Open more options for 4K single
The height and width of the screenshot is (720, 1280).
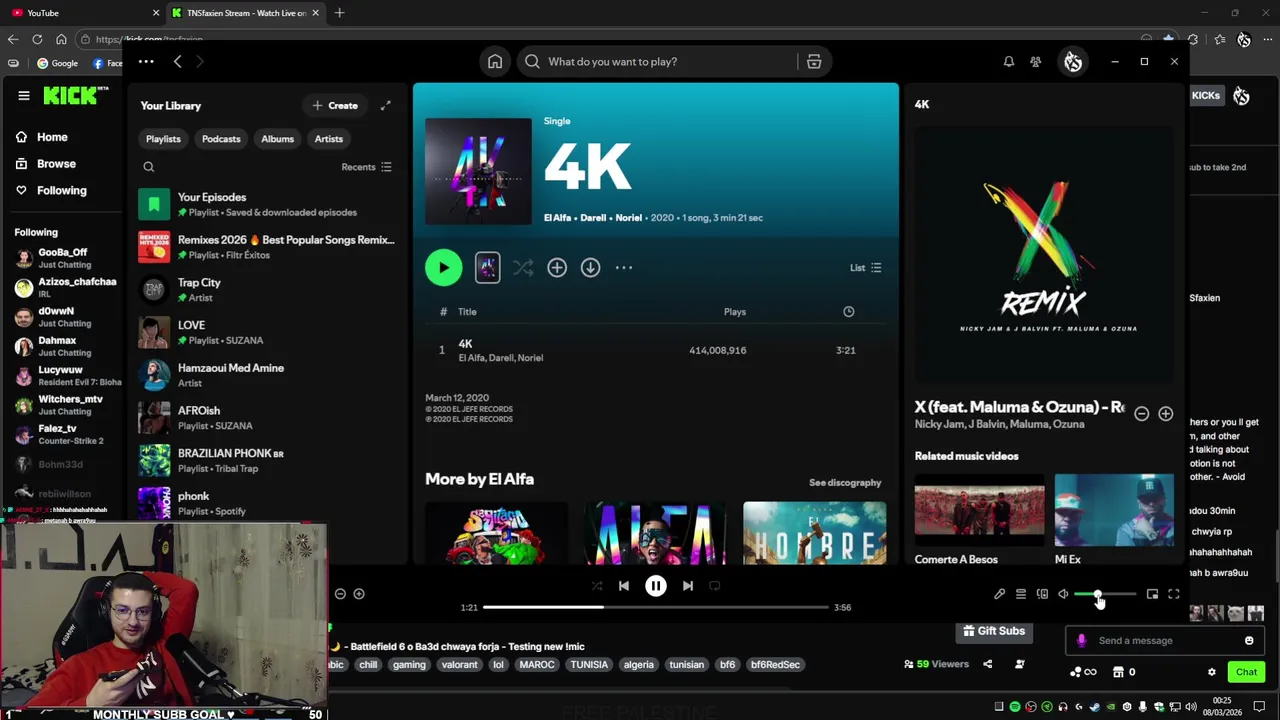624,267
